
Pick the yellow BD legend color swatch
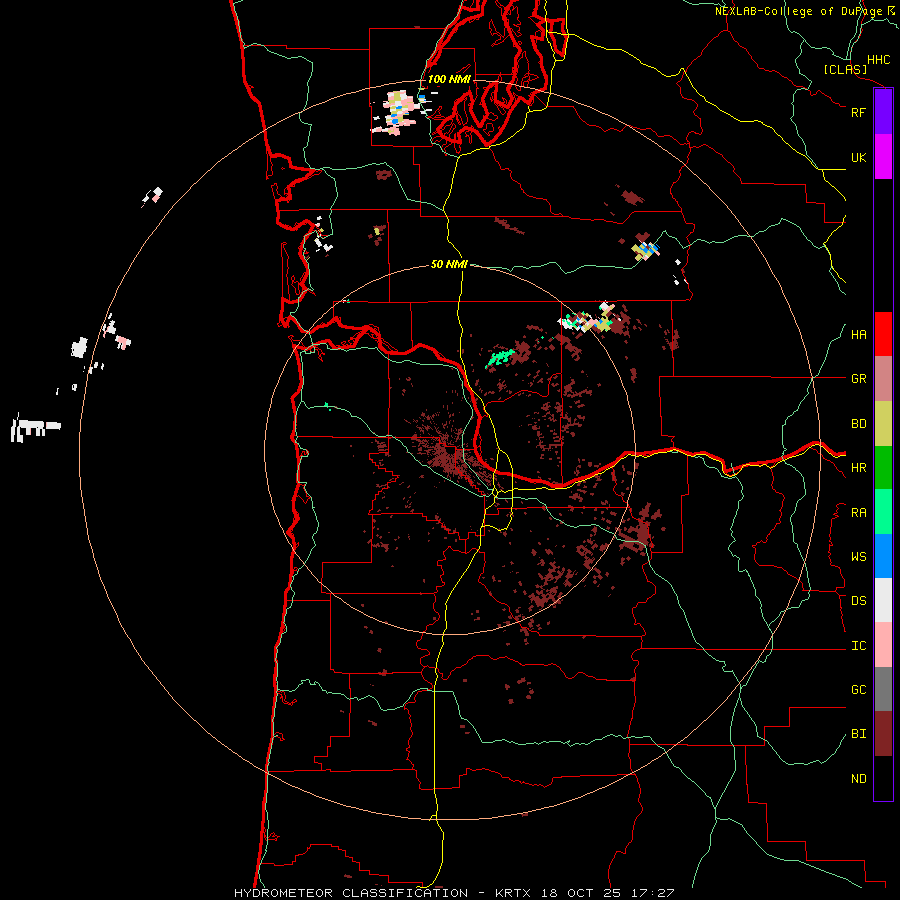pyautogui.click(x=883, y=424)
